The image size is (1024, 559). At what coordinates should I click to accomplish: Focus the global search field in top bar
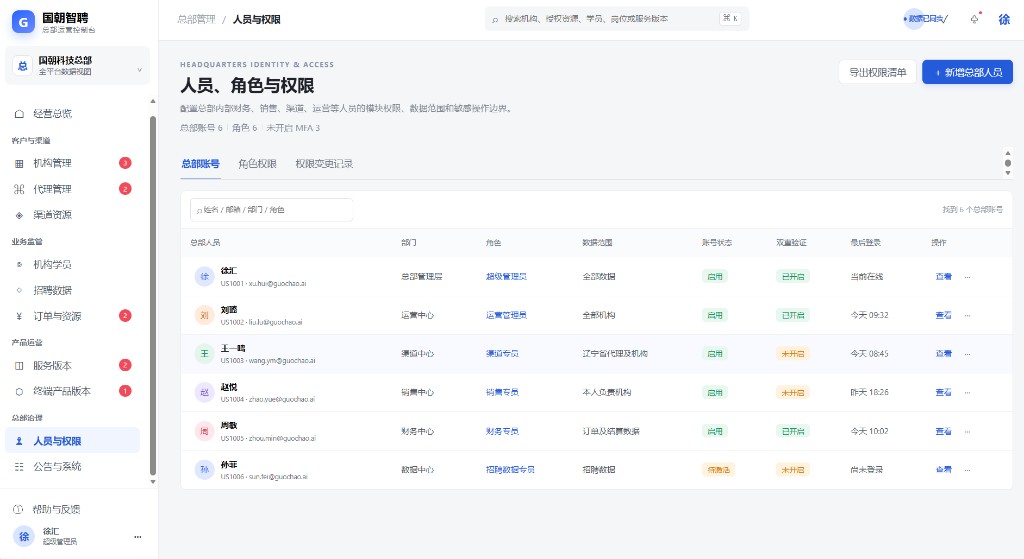pos(617,19)
